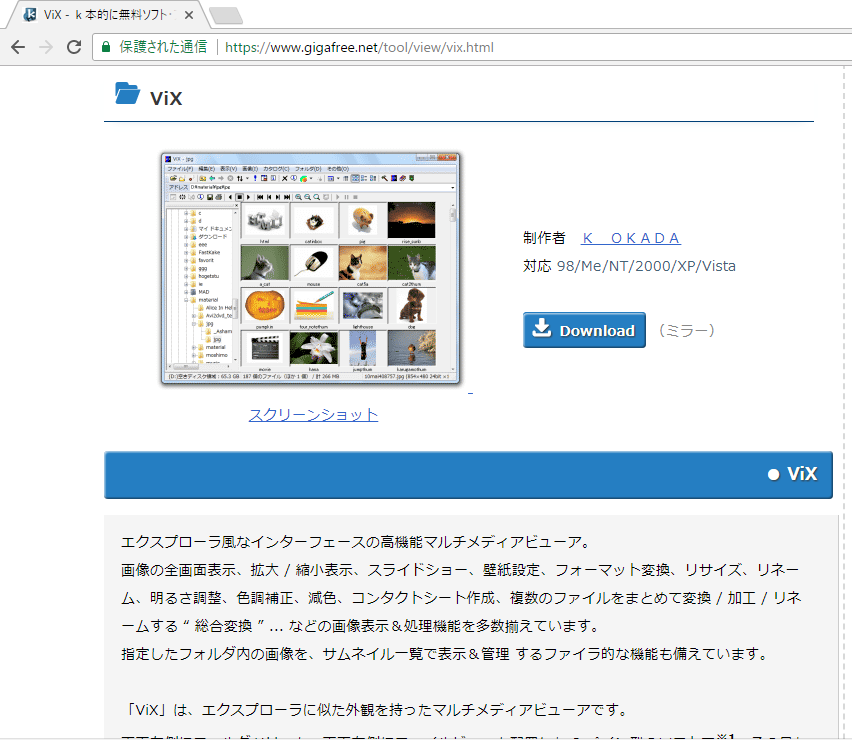Image resolution: width=852 pixels, height=740 pixels.
Task: Open the ViX screenshot thumbnail image
Action: tap(311, 269)
